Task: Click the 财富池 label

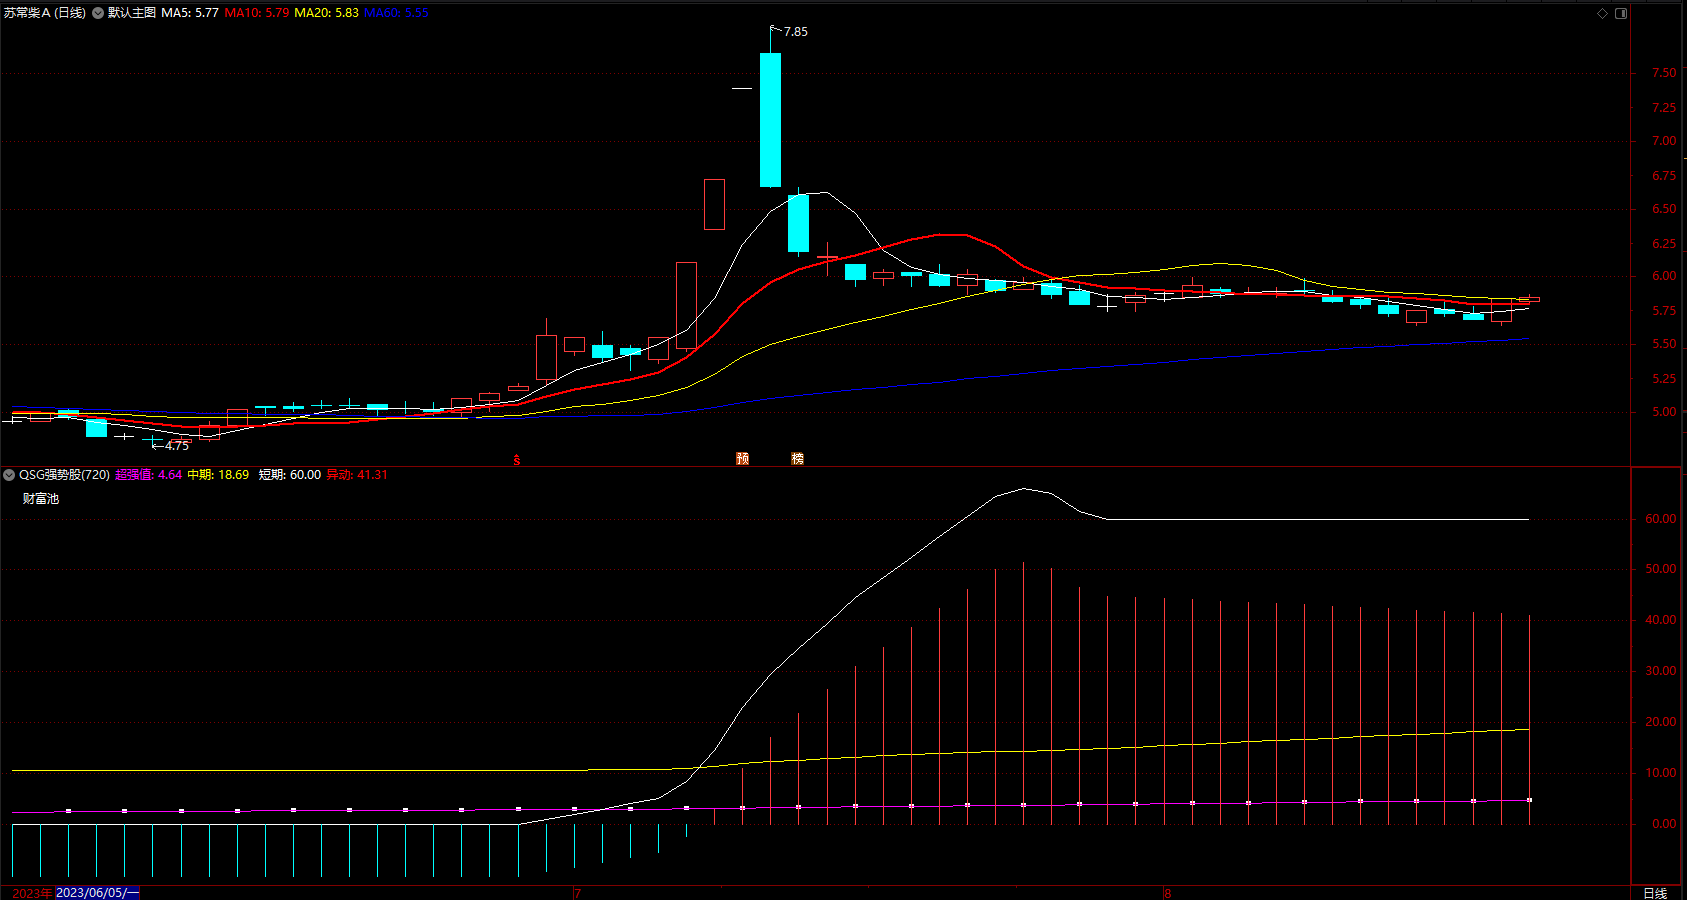Action: (41, 499)
